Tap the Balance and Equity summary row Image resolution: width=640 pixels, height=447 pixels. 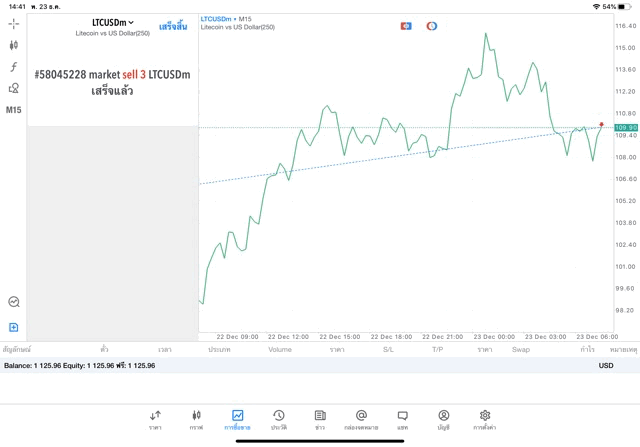320,365
